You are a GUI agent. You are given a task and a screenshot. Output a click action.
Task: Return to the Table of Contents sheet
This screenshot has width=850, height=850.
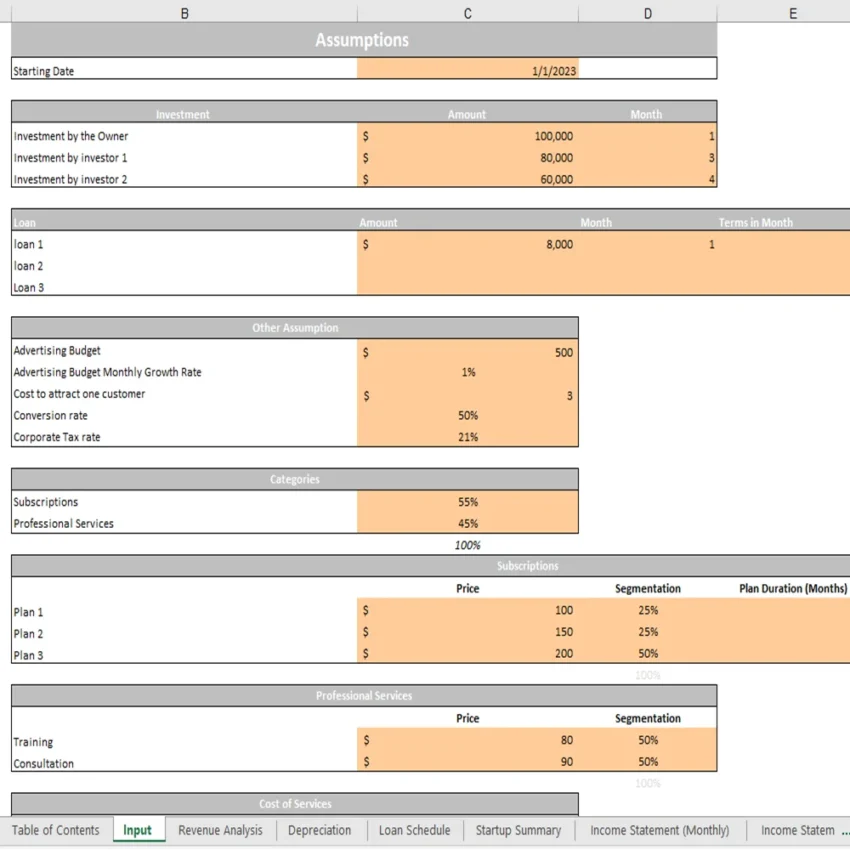(x=56, y=830)
